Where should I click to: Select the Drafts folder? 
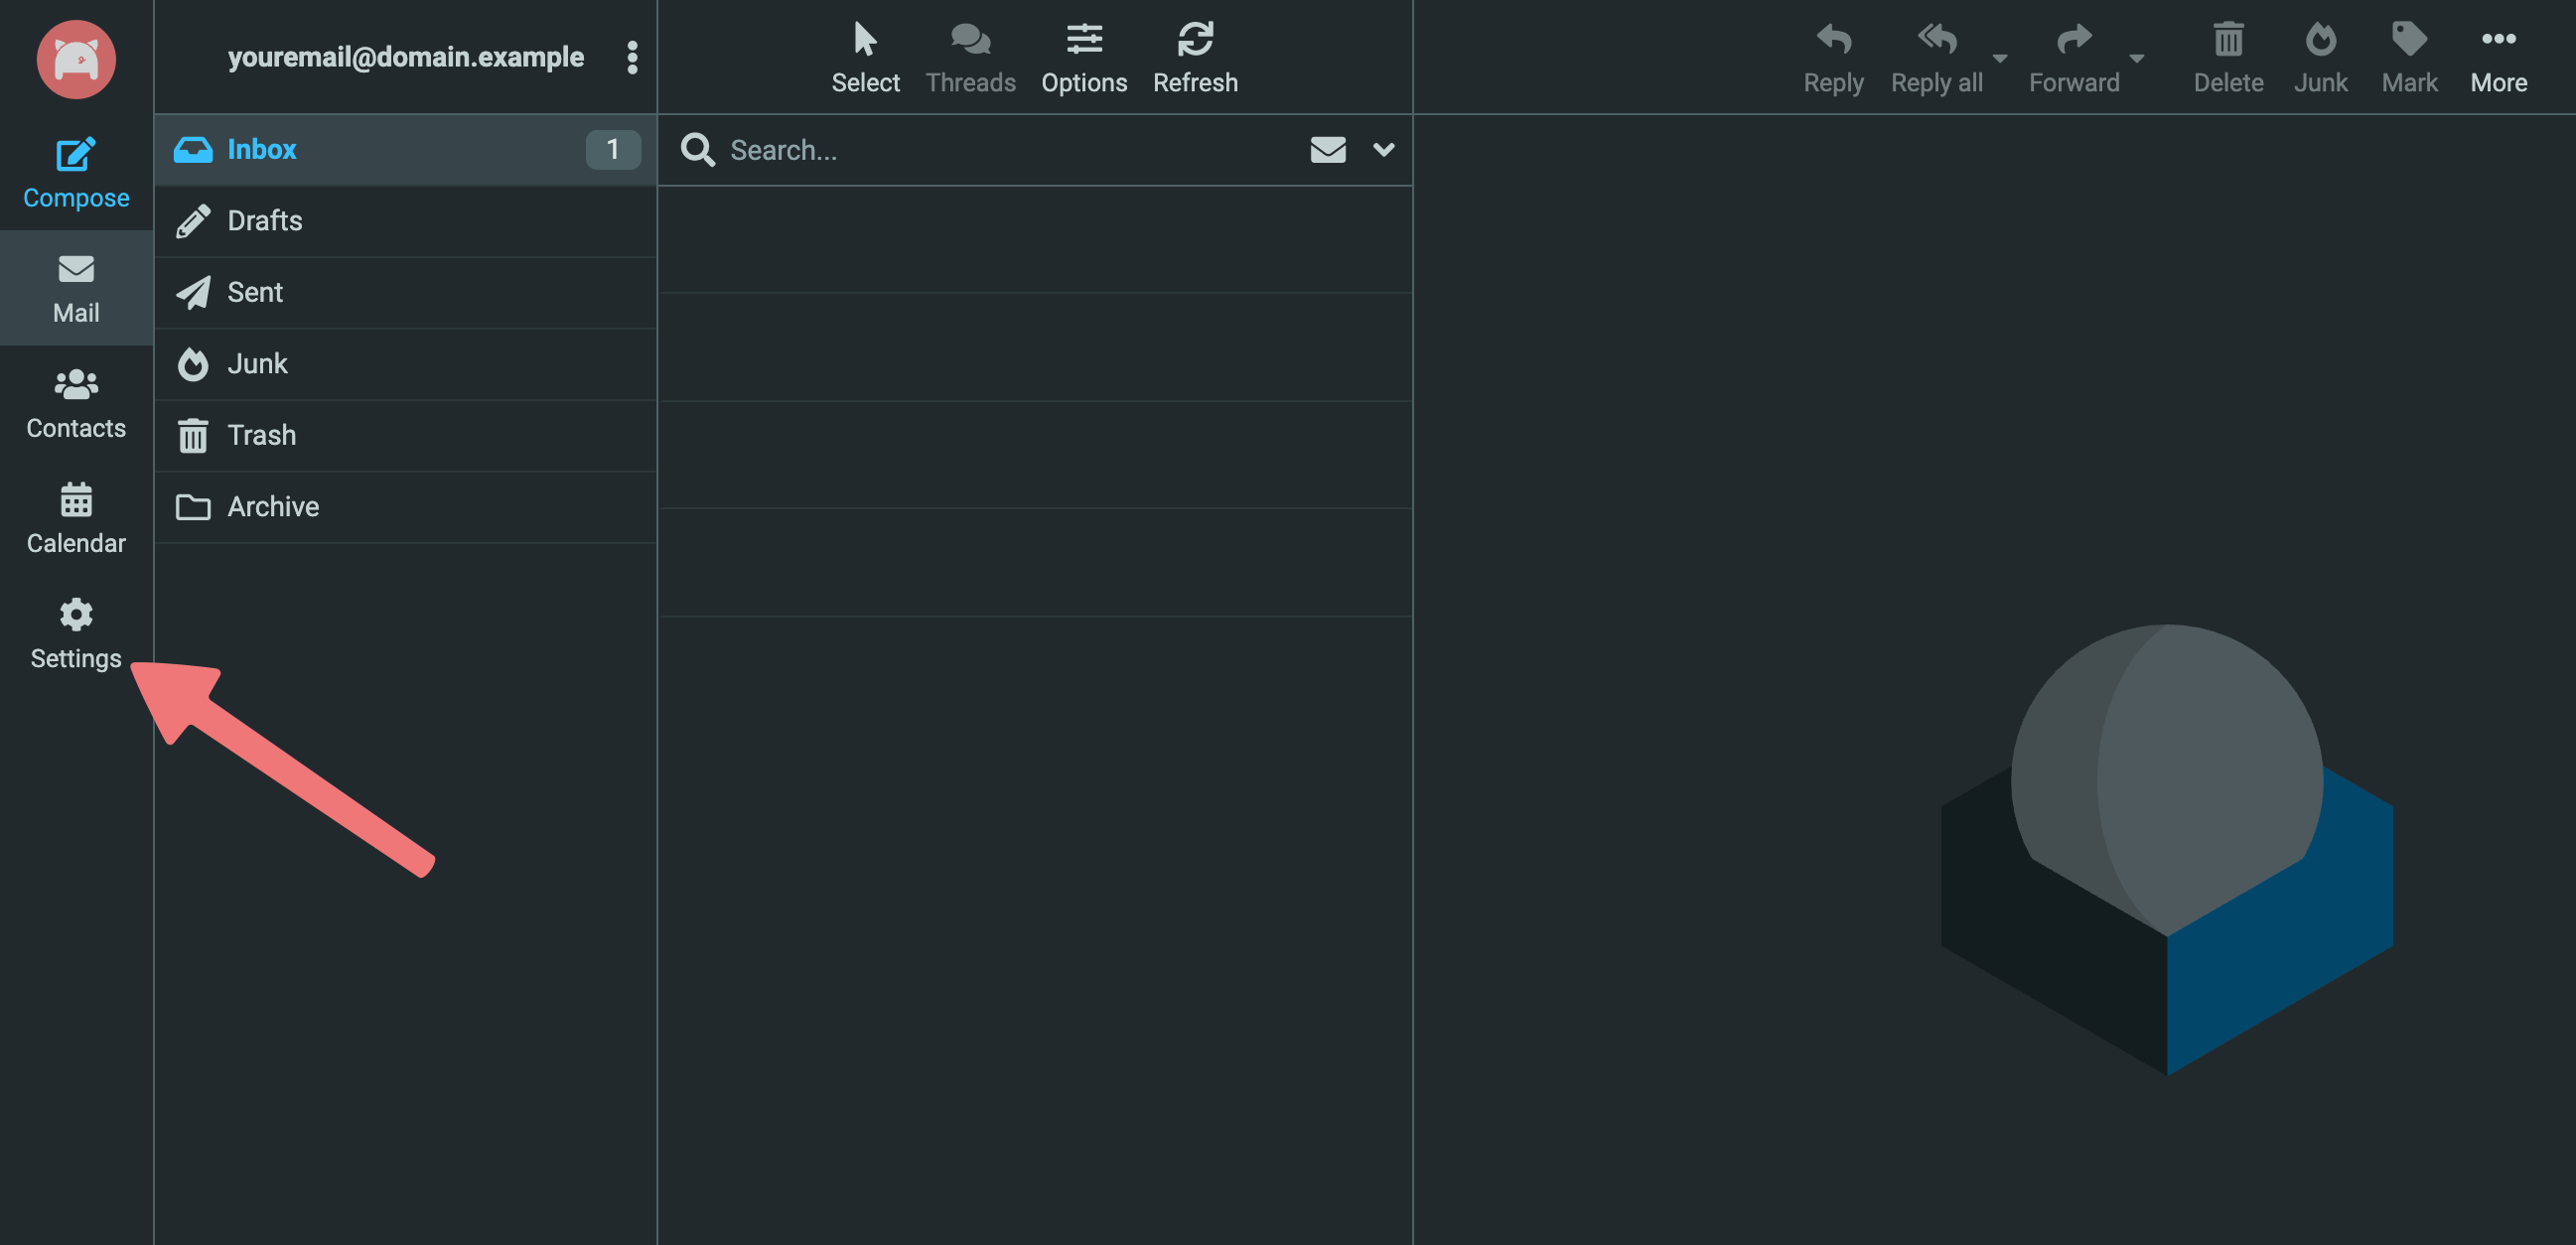(264, 221)
